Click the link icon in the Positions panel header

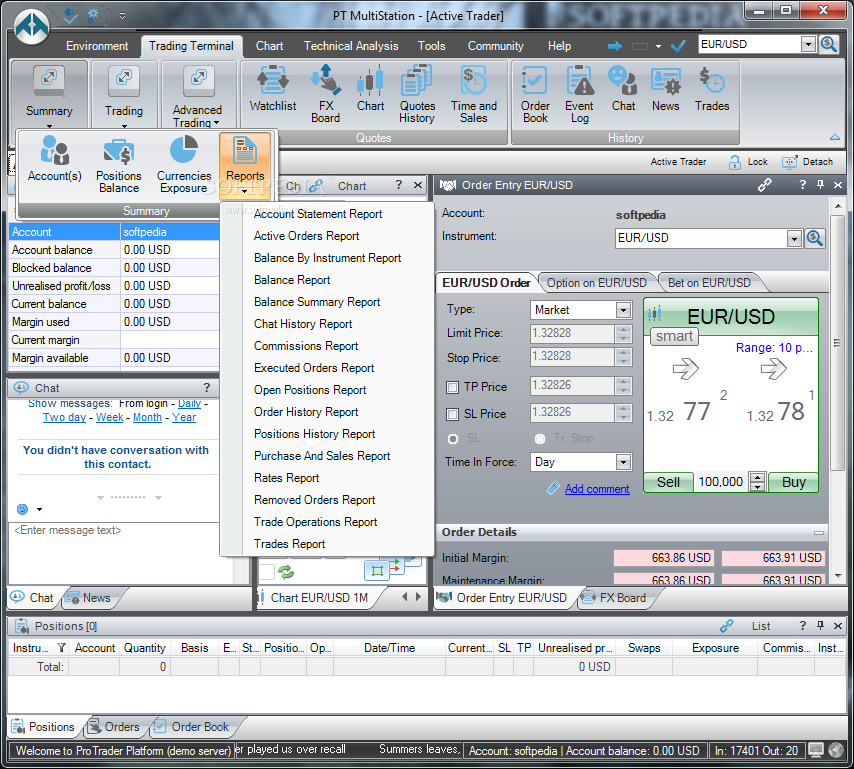pyautogui.click(x=727, y=626)
